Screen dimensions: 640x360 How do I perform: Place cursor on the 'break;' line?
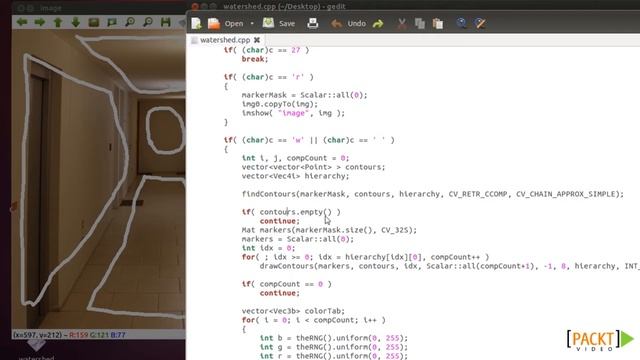[x=255, y=59]
